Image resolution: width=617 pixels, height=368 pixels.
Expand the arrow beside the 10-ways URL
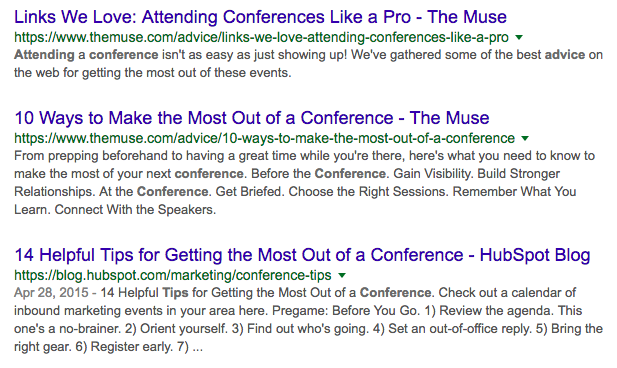[x=525, y=139]
